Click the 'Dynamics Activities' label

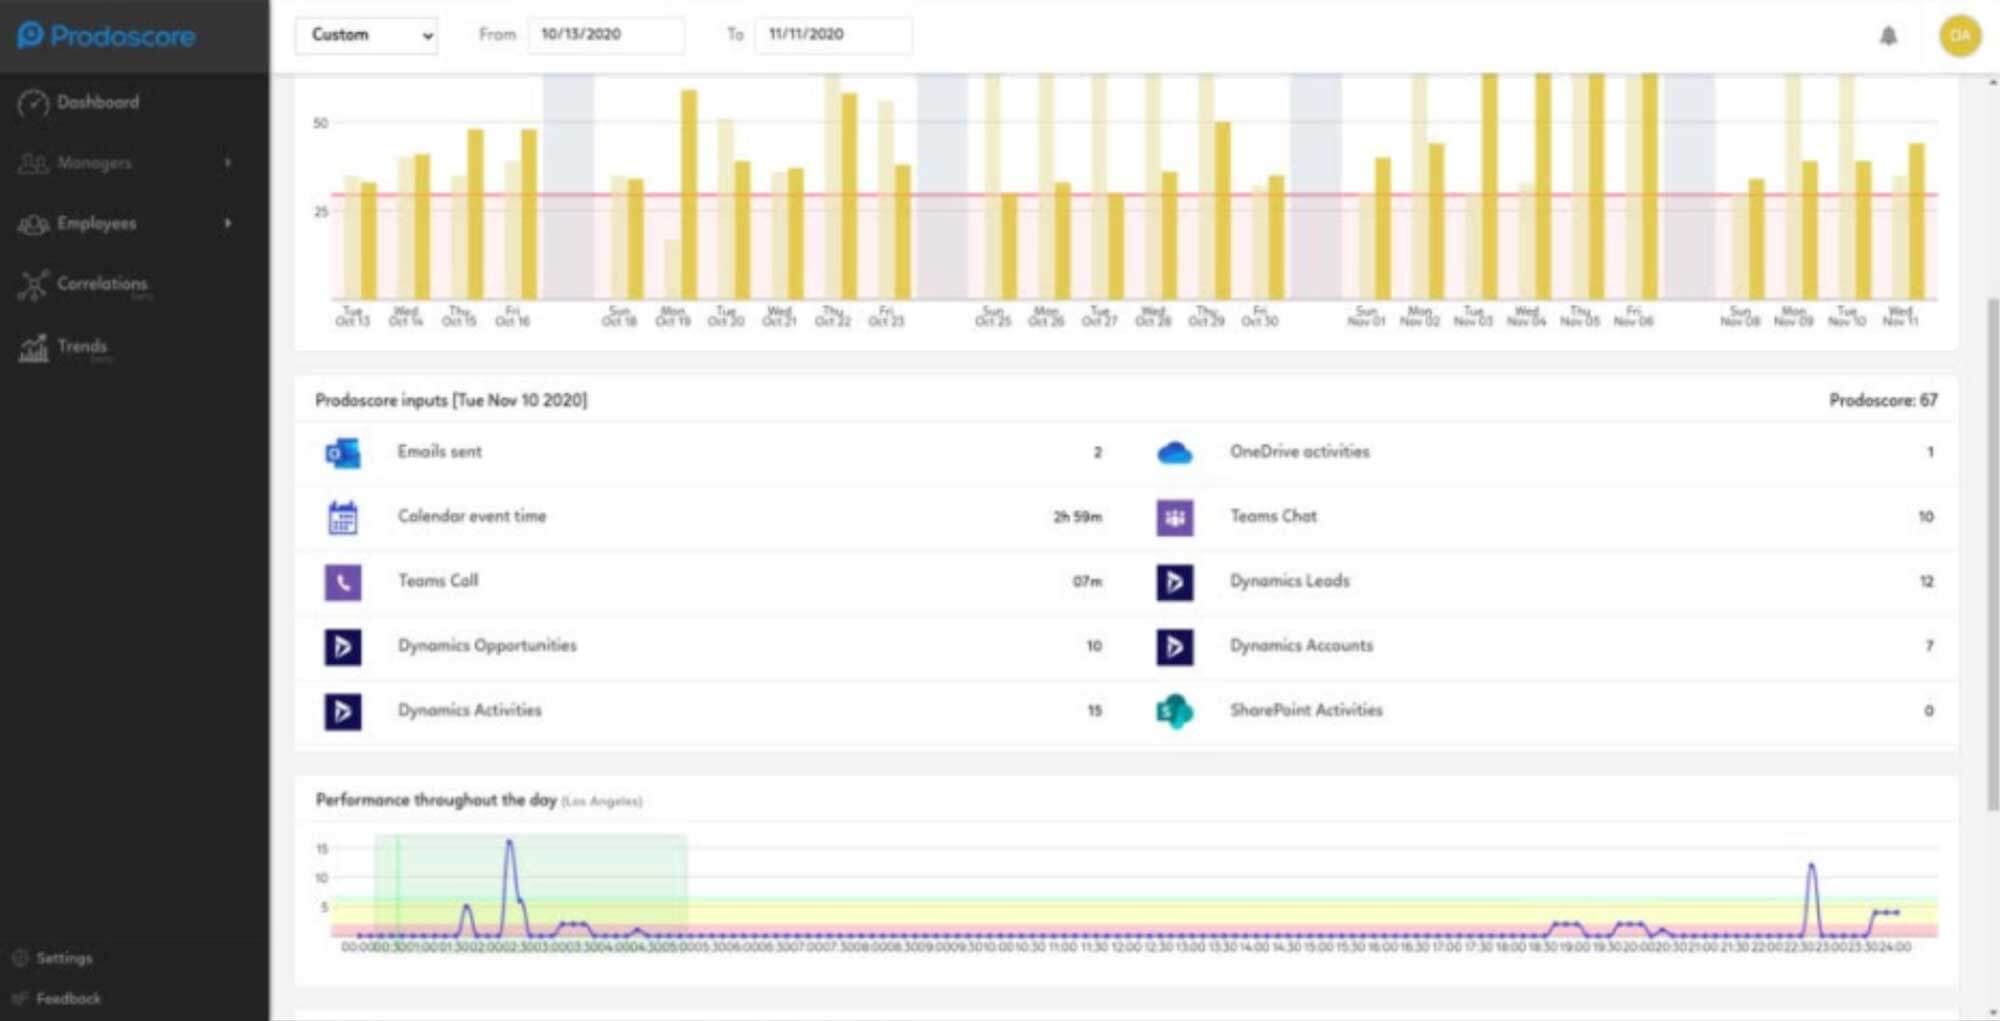470,710
